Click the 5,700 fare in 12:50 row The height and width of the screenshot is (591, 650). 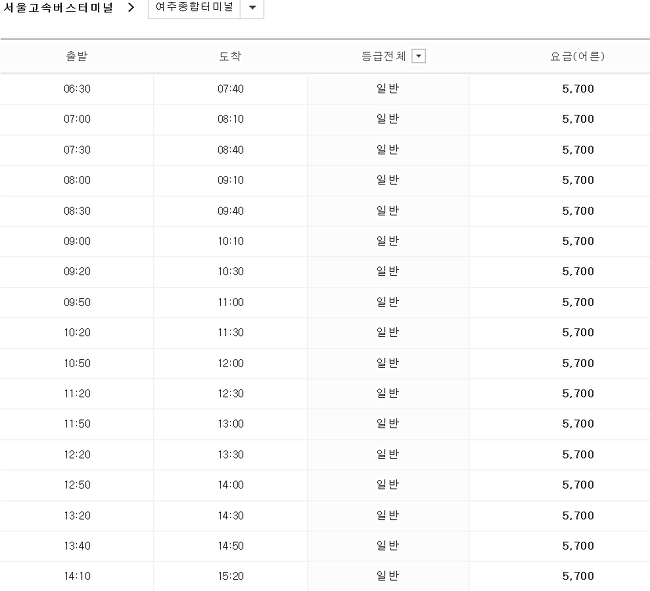tap(578, 484)
